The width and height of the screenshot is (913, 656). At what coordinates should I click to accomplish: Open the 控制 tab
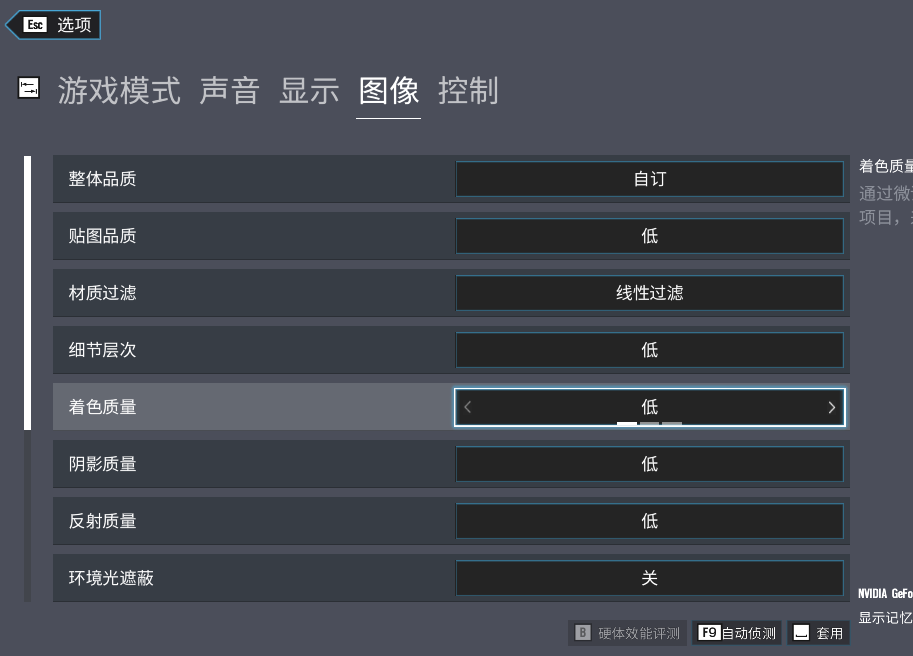tap(468, 91)
